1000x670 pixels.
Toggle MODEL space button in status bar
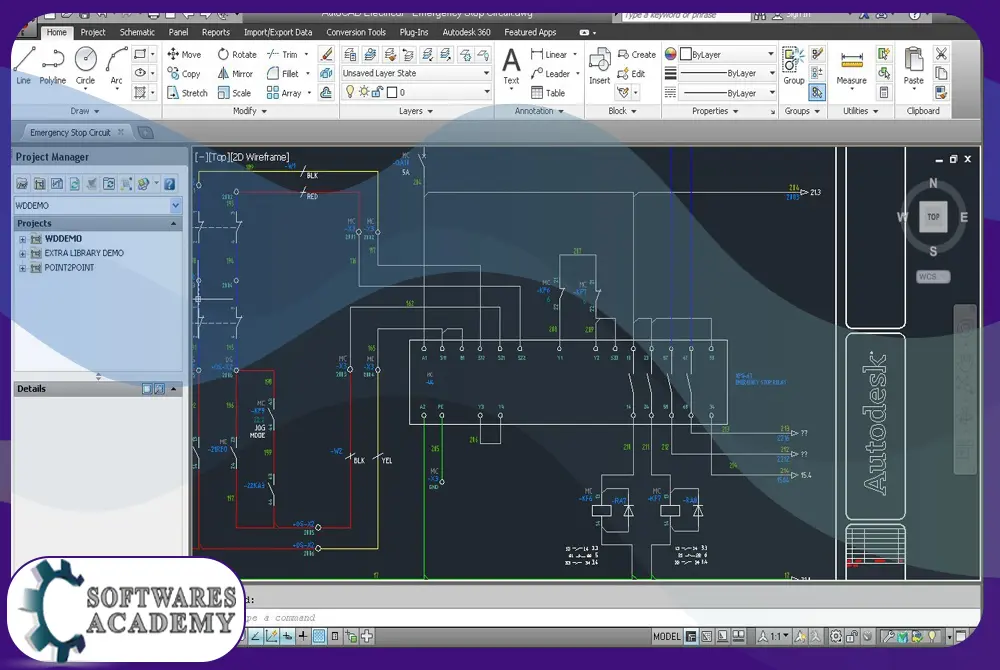point(666,636)
